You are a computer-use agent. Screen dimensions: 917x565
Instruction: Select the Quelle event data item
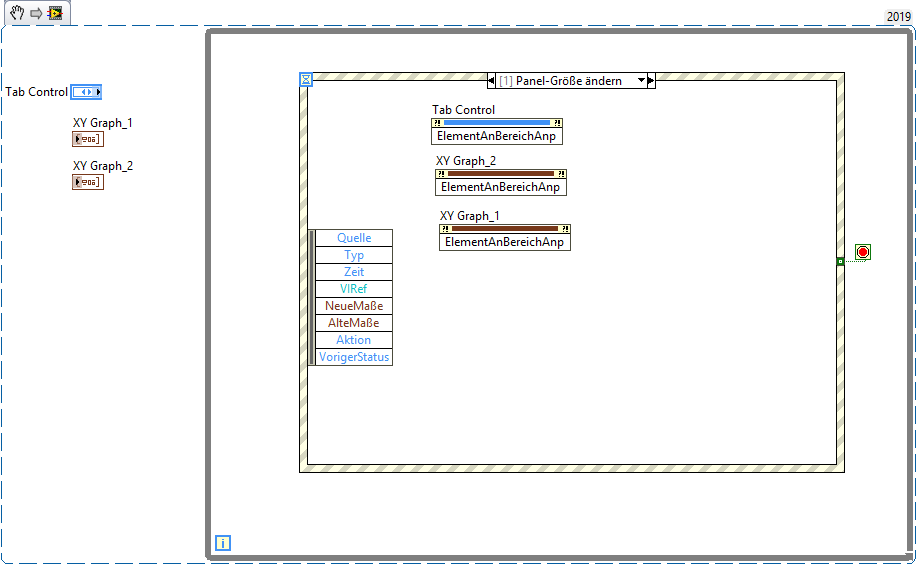[354, 238]
